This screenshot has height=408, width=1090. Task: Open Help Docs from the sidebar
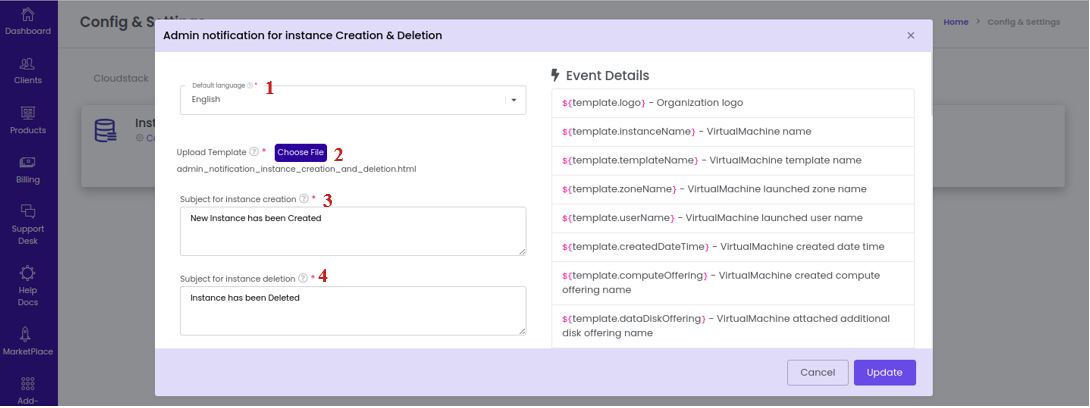pyautogui.click(x=28, y=286)
